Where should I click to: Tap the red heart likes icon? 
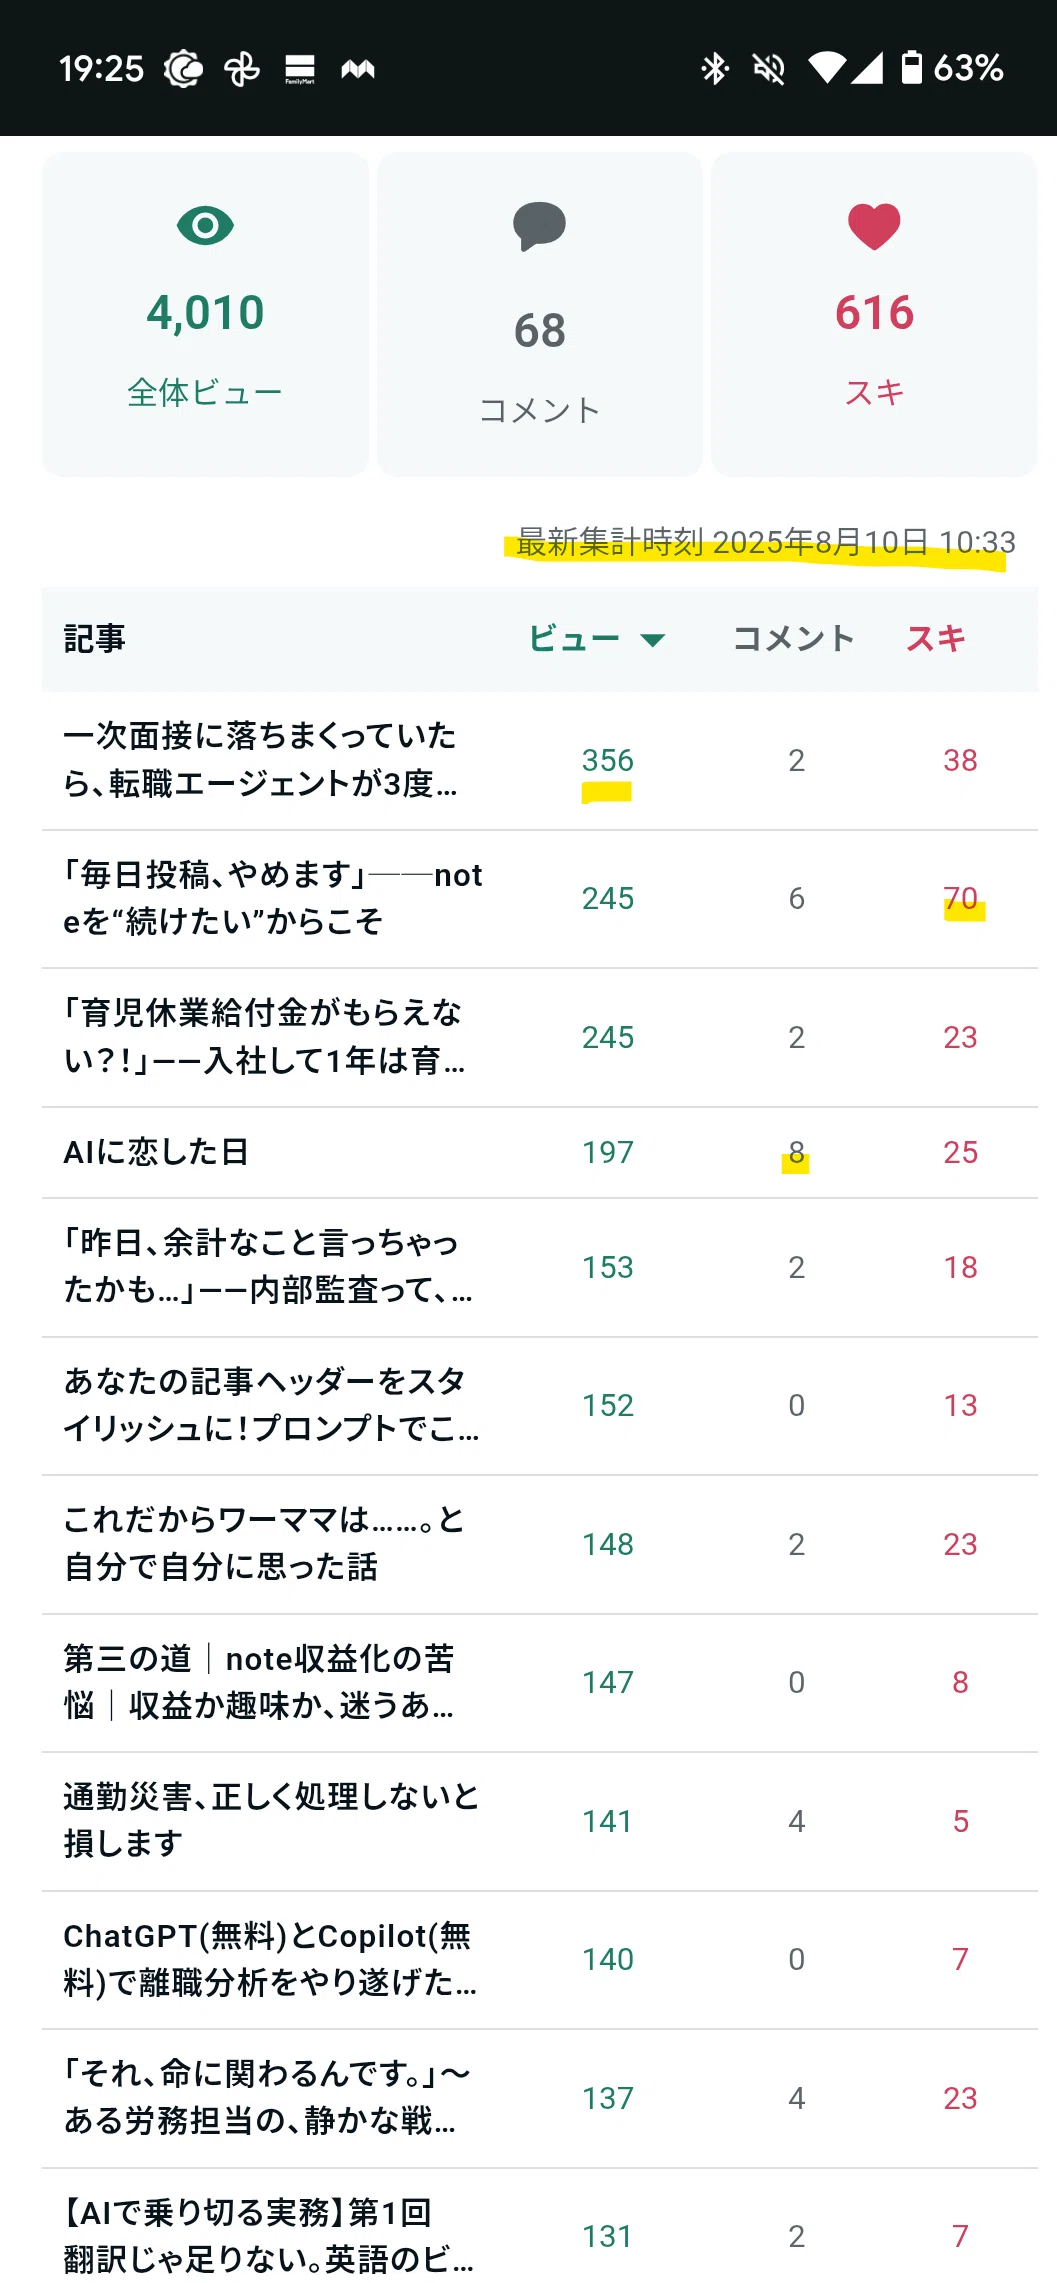tap(874, 227)
